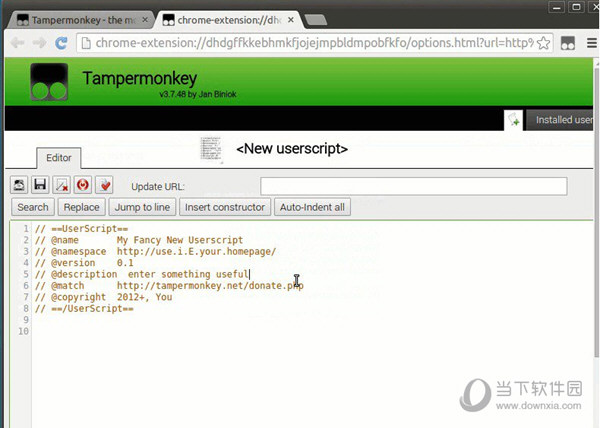Click the '// ==UserScript==' line
Viewport: 600px width, 428px height.
pos(82,229)
